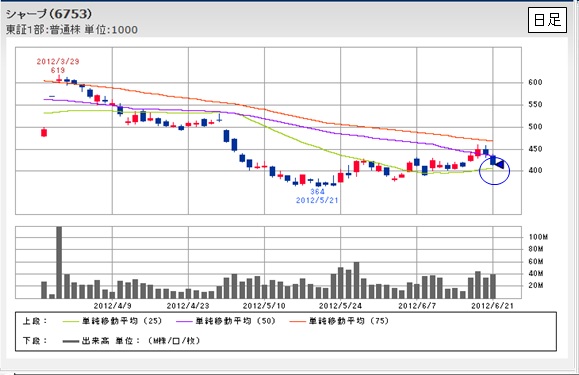Click the 60M volume axis label
This screenshot has height=375, width=579.
(536, 261)
